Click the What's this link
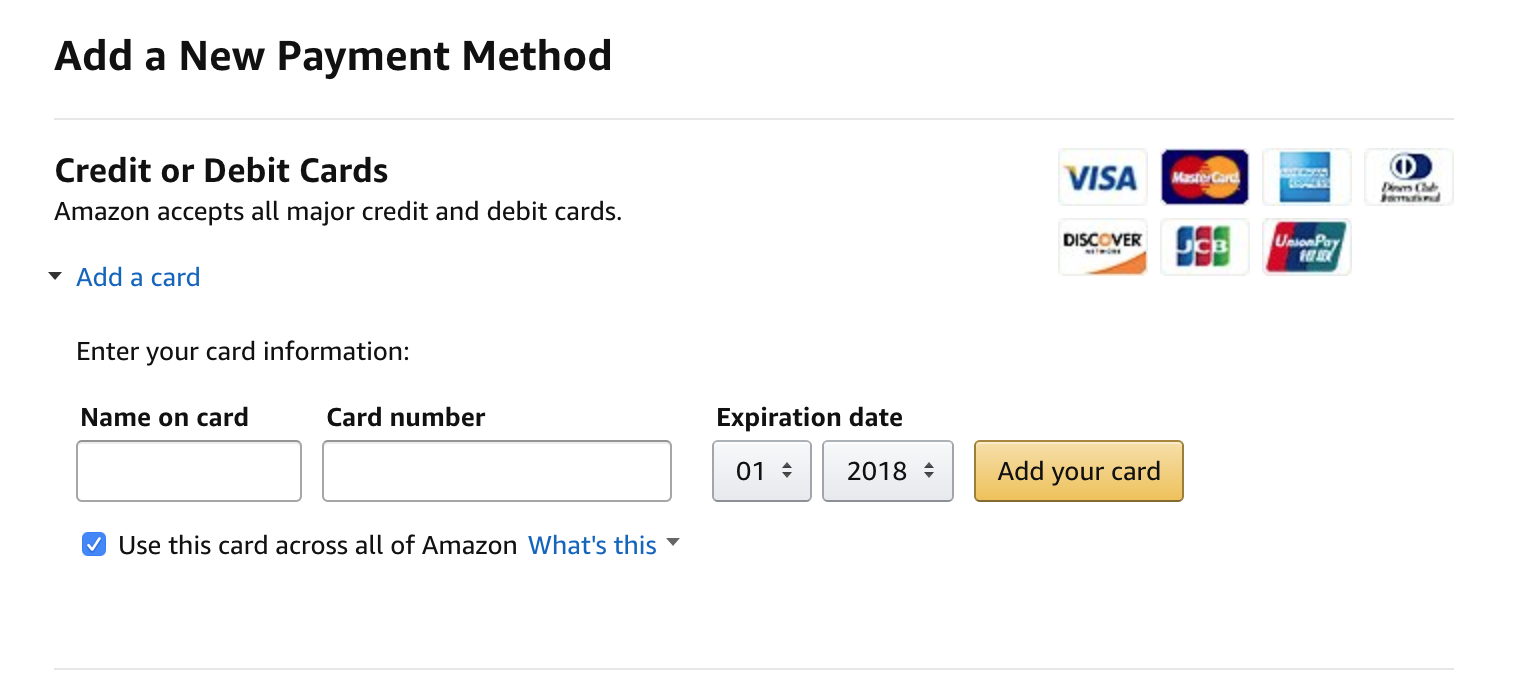The width and height of the screenshot is (1526, 682). 592,545
